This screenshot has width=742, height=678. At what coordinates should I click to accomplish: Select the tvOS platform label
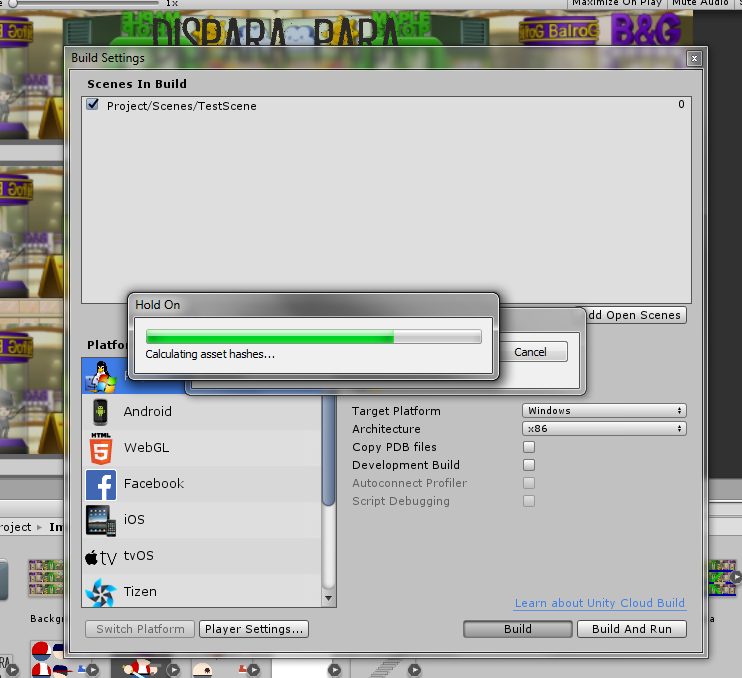(x=139, y=555)
